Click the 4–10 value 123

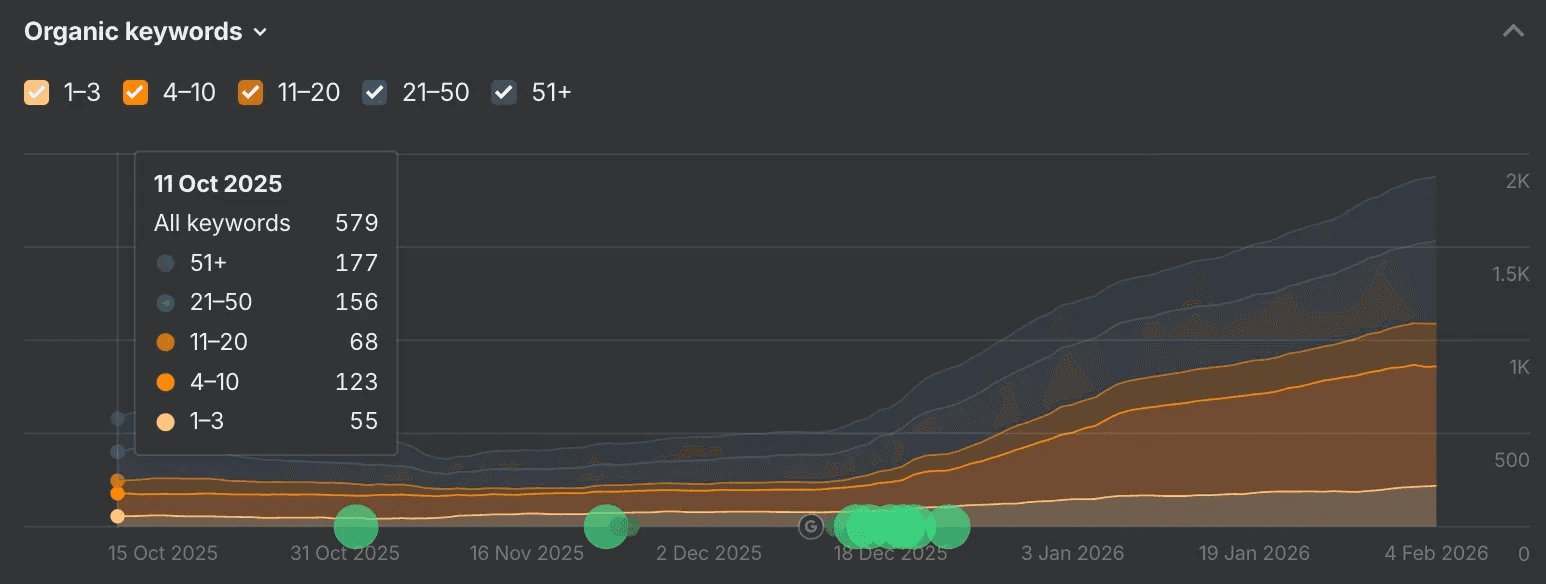(358, 382)
